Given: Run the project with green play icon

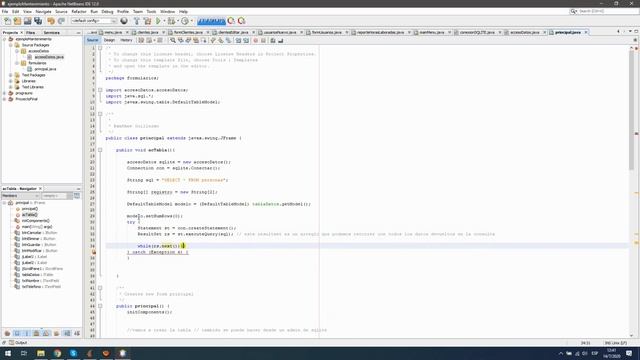Looking at the screenshot, I should click(x=158, y=21).
